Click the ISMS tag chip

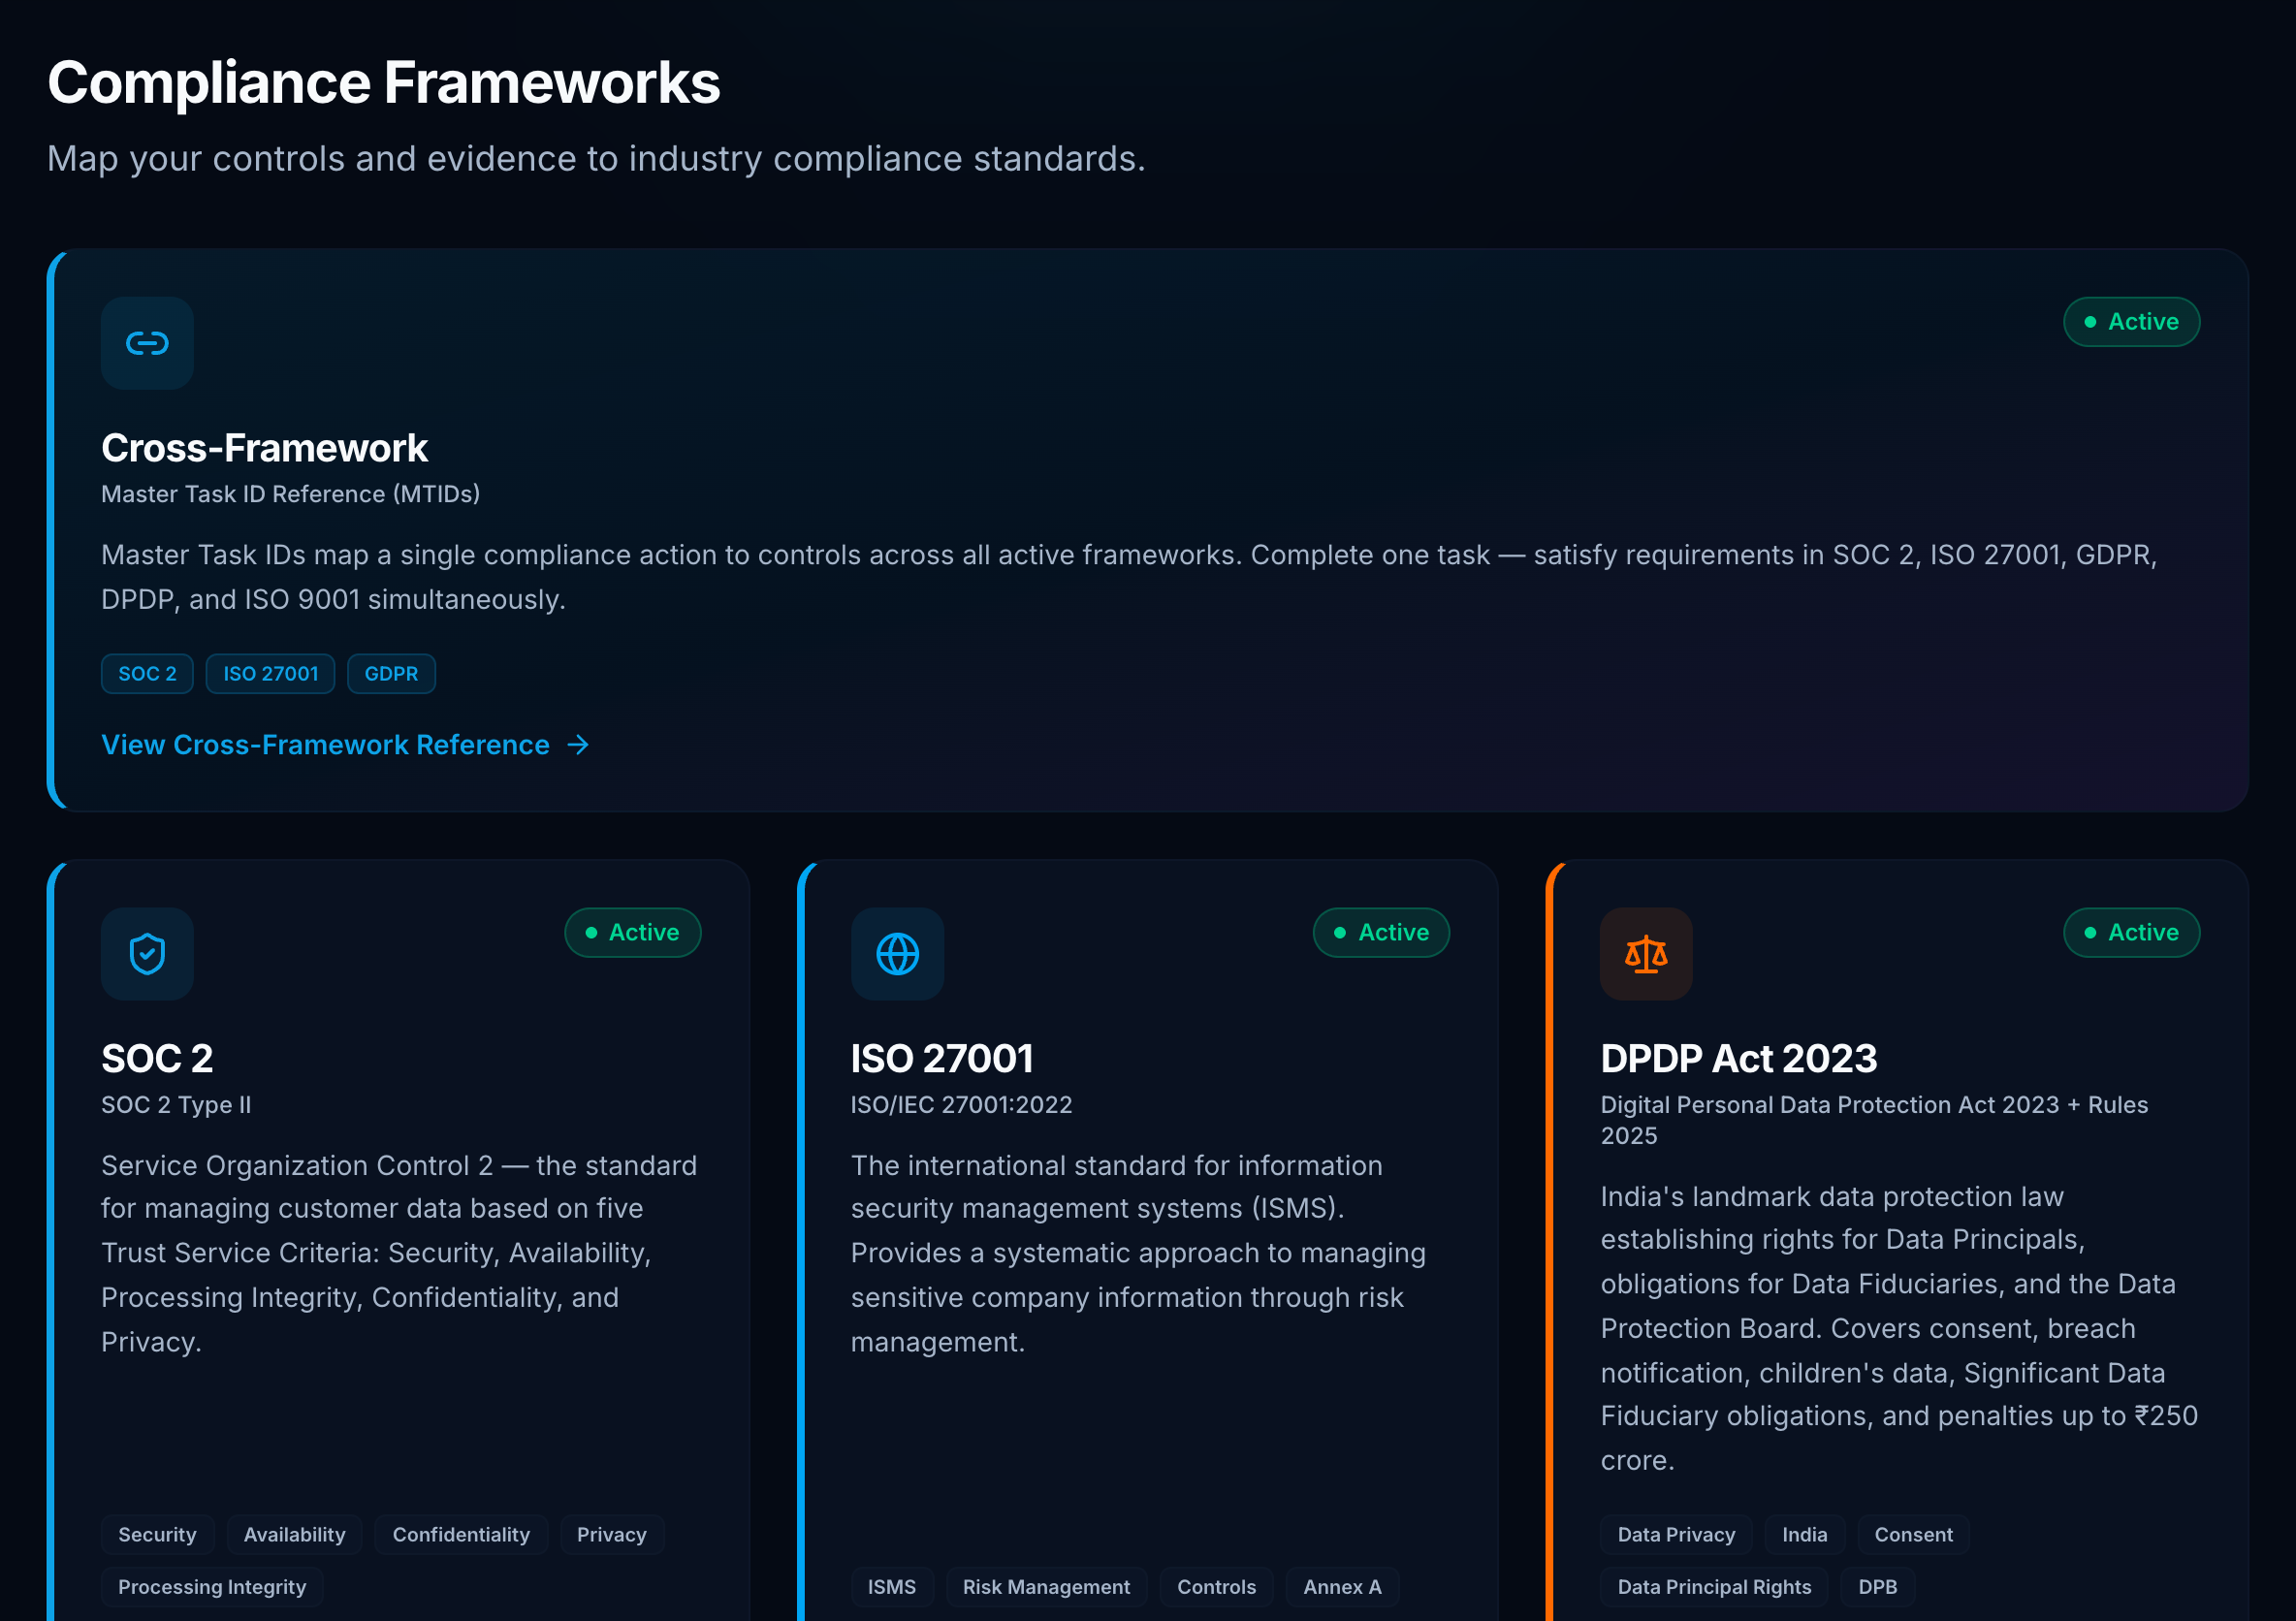[x=892, y=1586]
